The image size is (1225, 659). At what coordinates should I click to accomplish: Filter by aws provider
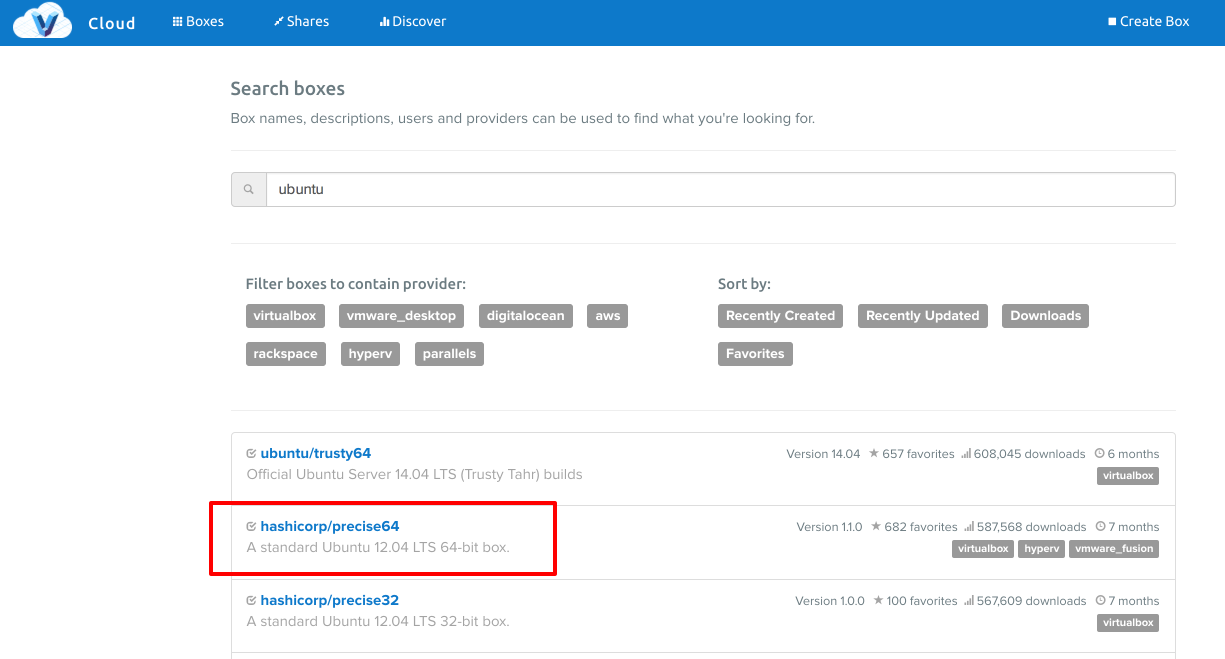pos(608,316)
